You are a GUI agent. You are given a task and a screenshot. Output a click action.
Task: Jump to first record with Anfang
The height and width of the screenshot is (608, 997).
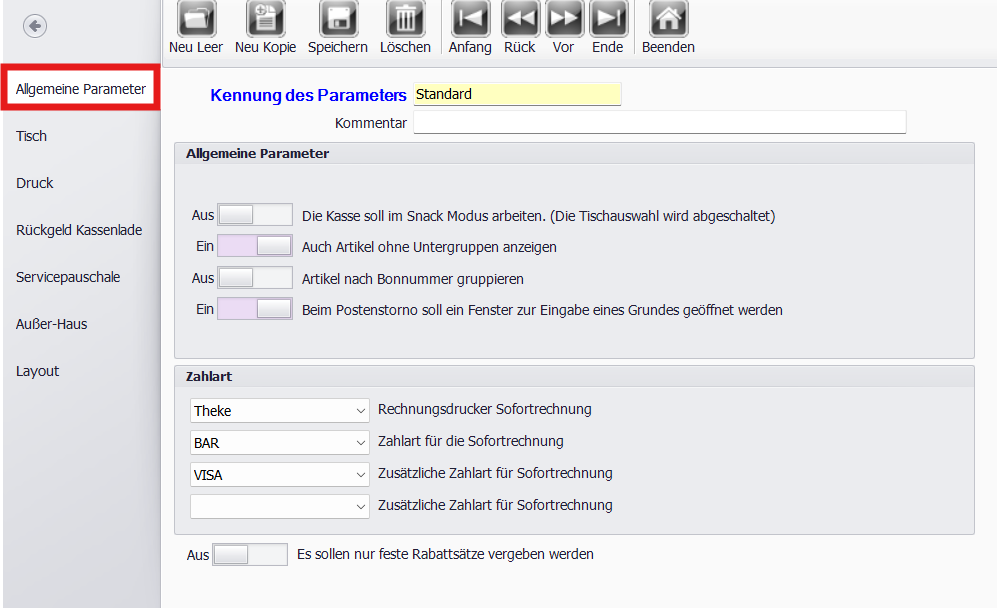coord(471,18)
